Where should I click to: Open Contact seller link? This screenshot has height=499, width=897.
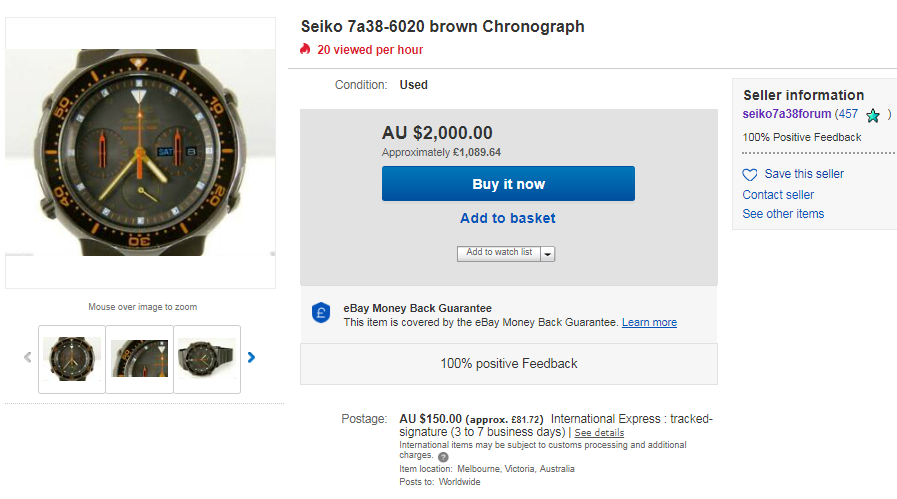click(x=778, y=195)
